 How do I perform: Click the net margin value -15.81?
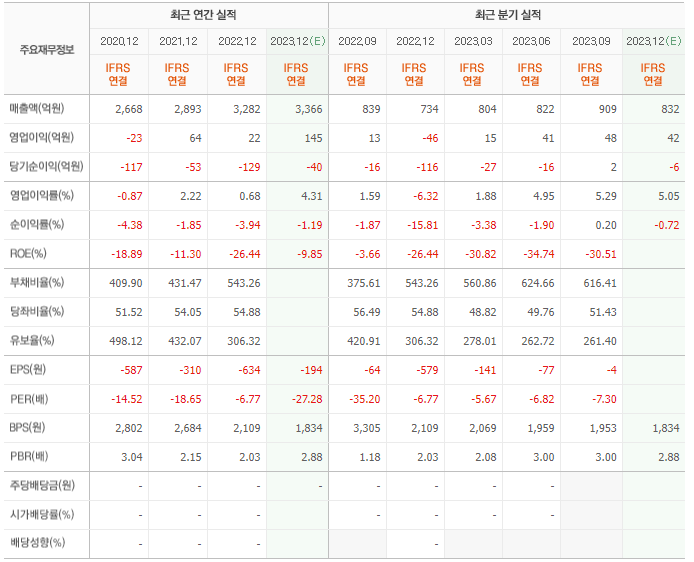(423, 225)
